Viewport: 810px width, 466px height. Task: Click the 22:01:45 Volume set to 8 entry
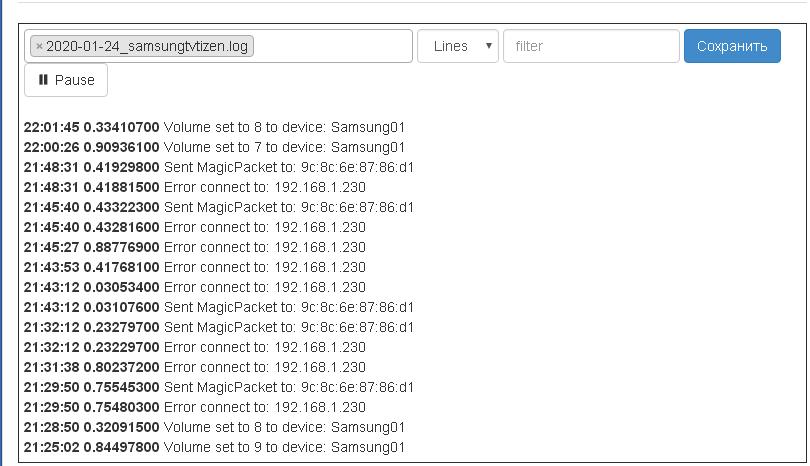click(214, 127)
